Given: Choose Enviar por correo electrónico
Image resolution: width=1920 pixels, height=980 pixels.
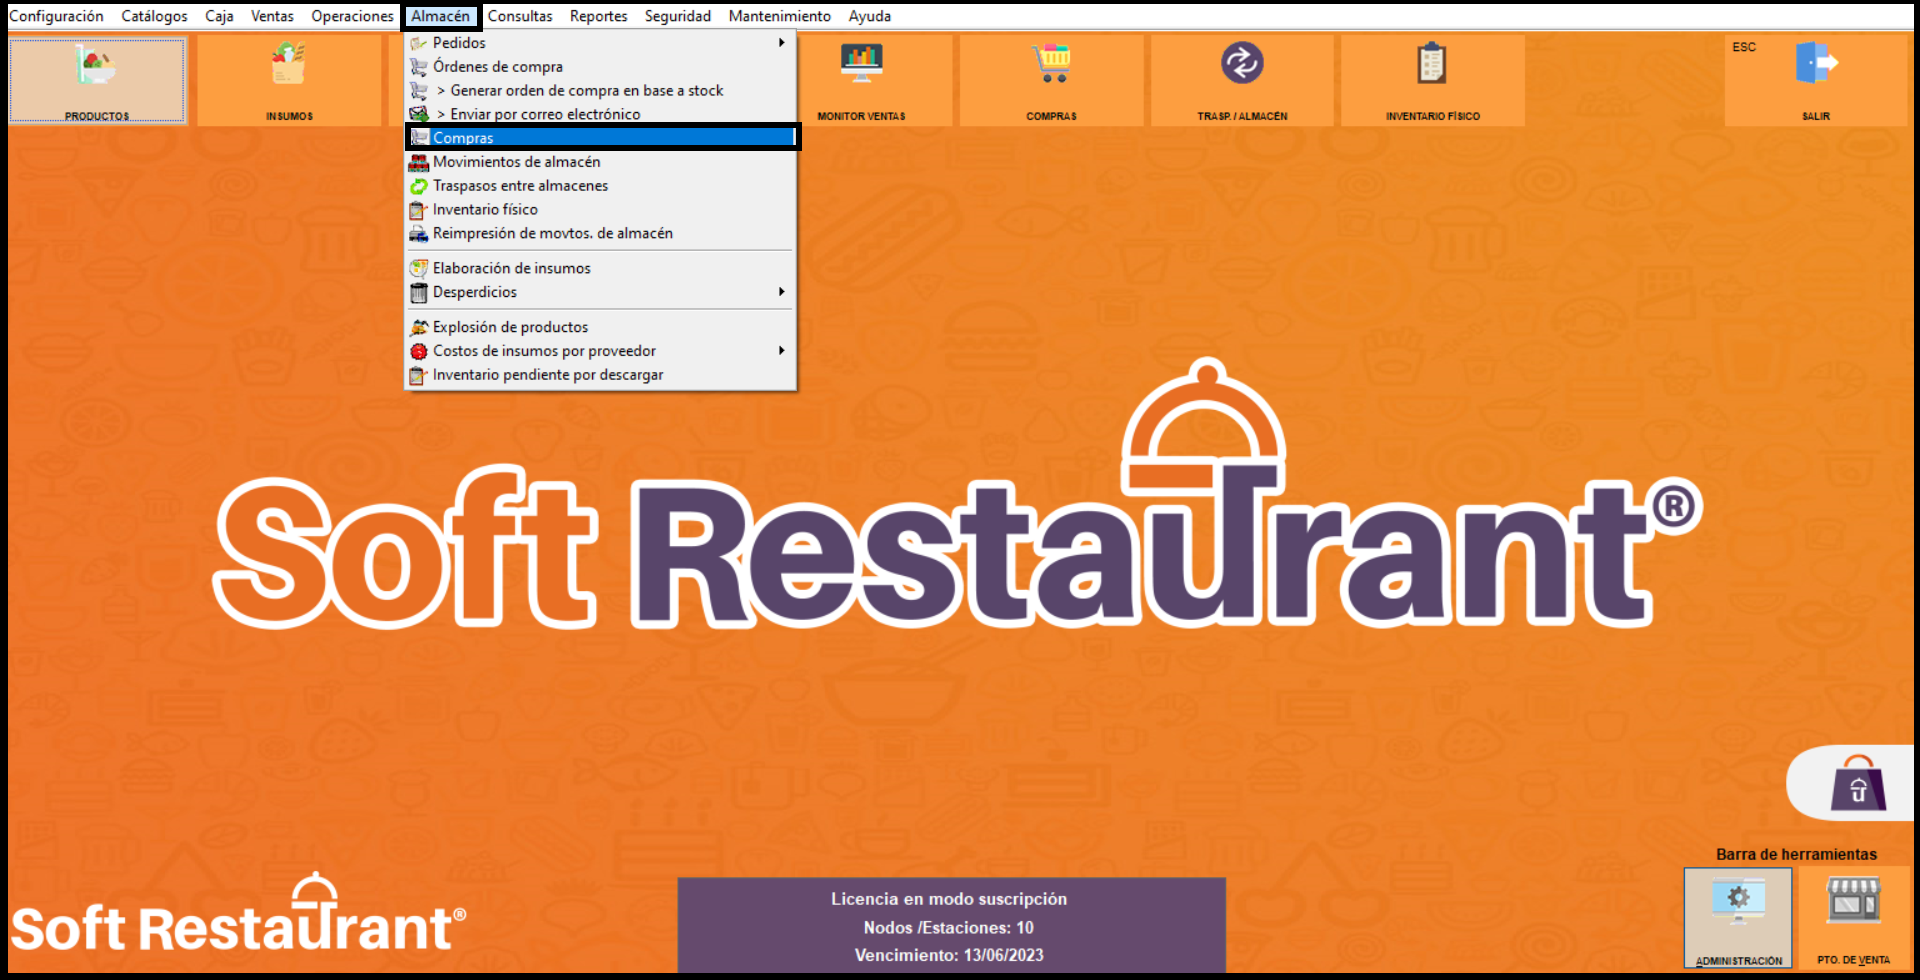Looking at the screenshot, I should coord(601,114).
